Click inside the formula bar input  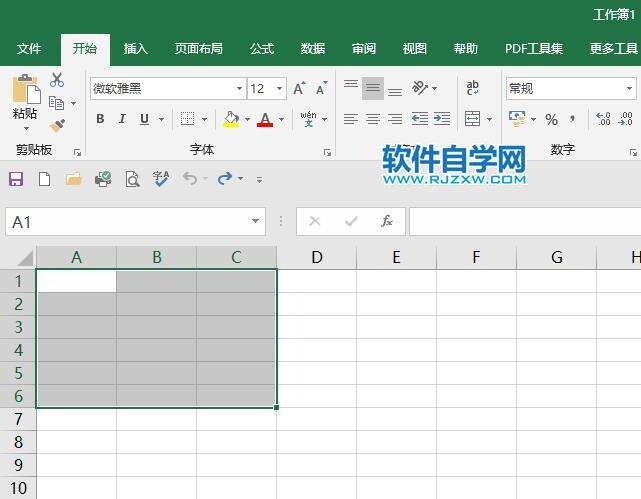tap(525, 222)
